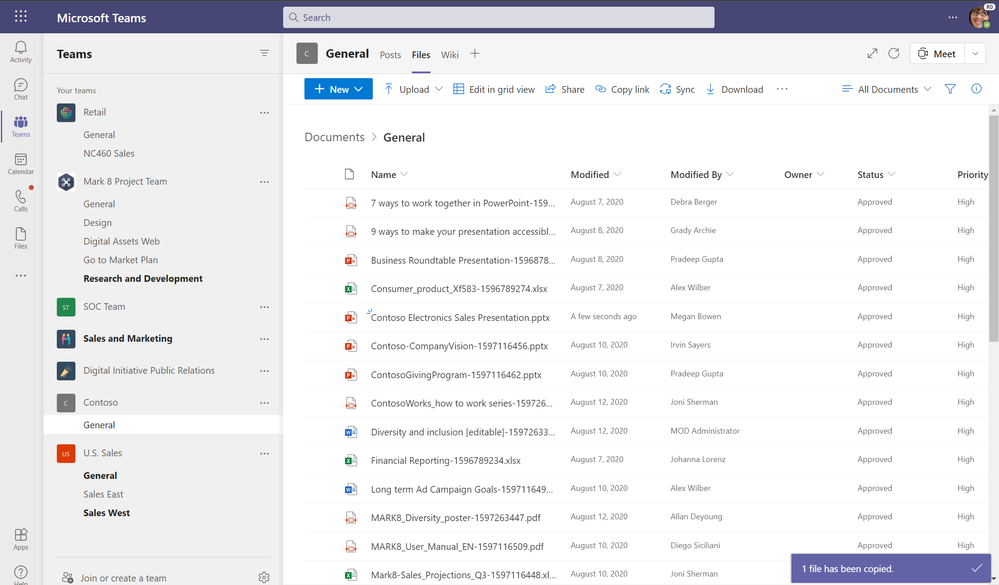Filter the teams list
The height and width of the screenshot is (585, 999).
click(x=264, y=54)
